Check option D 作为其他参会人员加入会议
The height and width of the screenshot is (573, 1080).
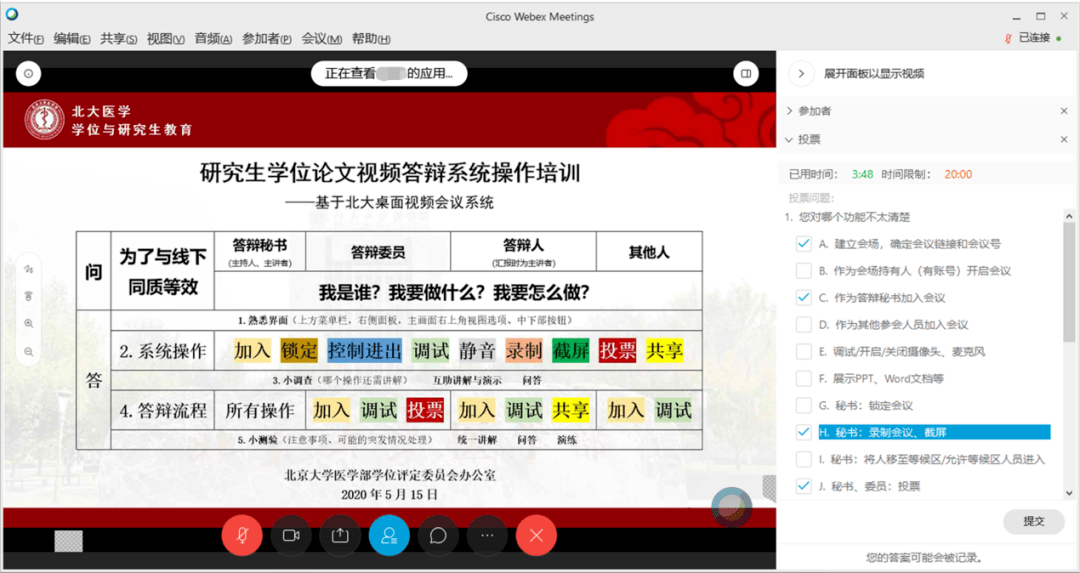(x=803, y=324)
